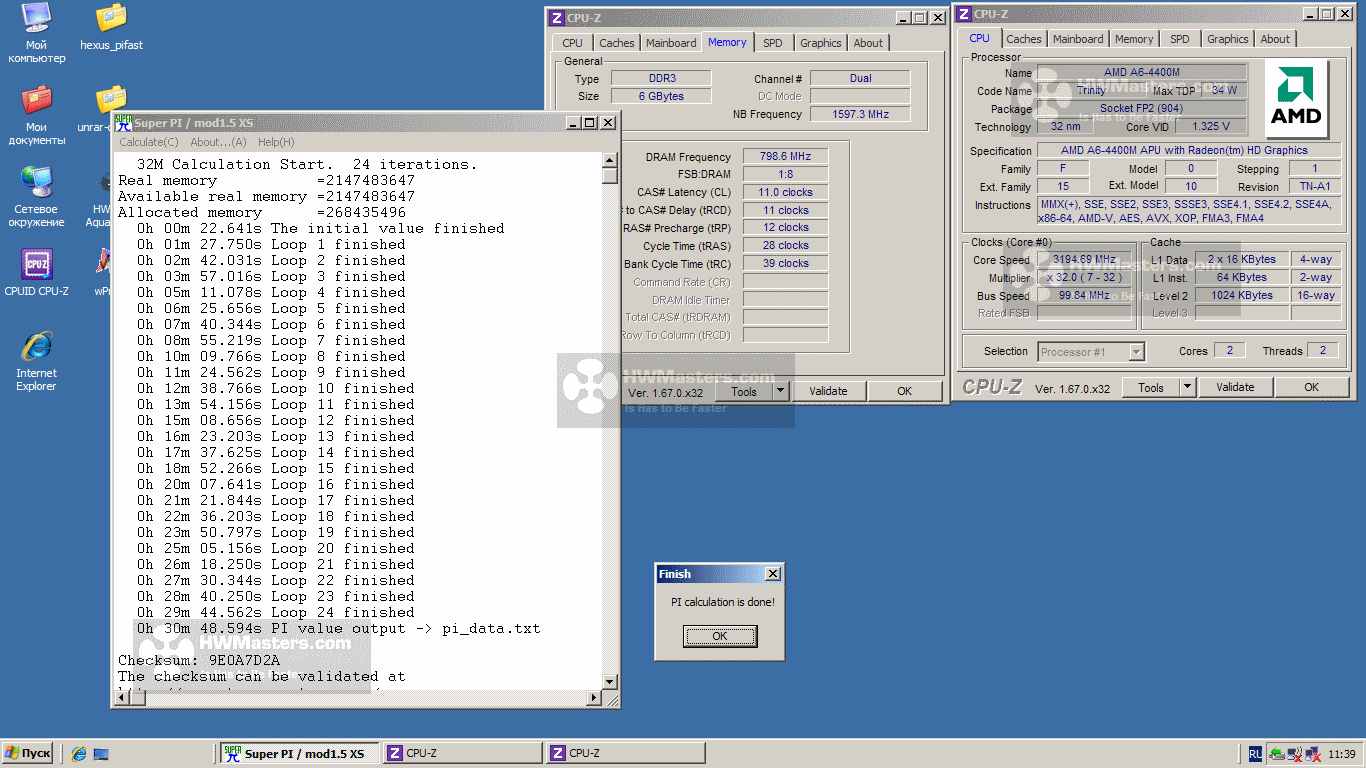Open the Calculate(C) menu in Super PI
Image resolution: width=1366 pixels, height=768 pixels.
pos(149,142)
